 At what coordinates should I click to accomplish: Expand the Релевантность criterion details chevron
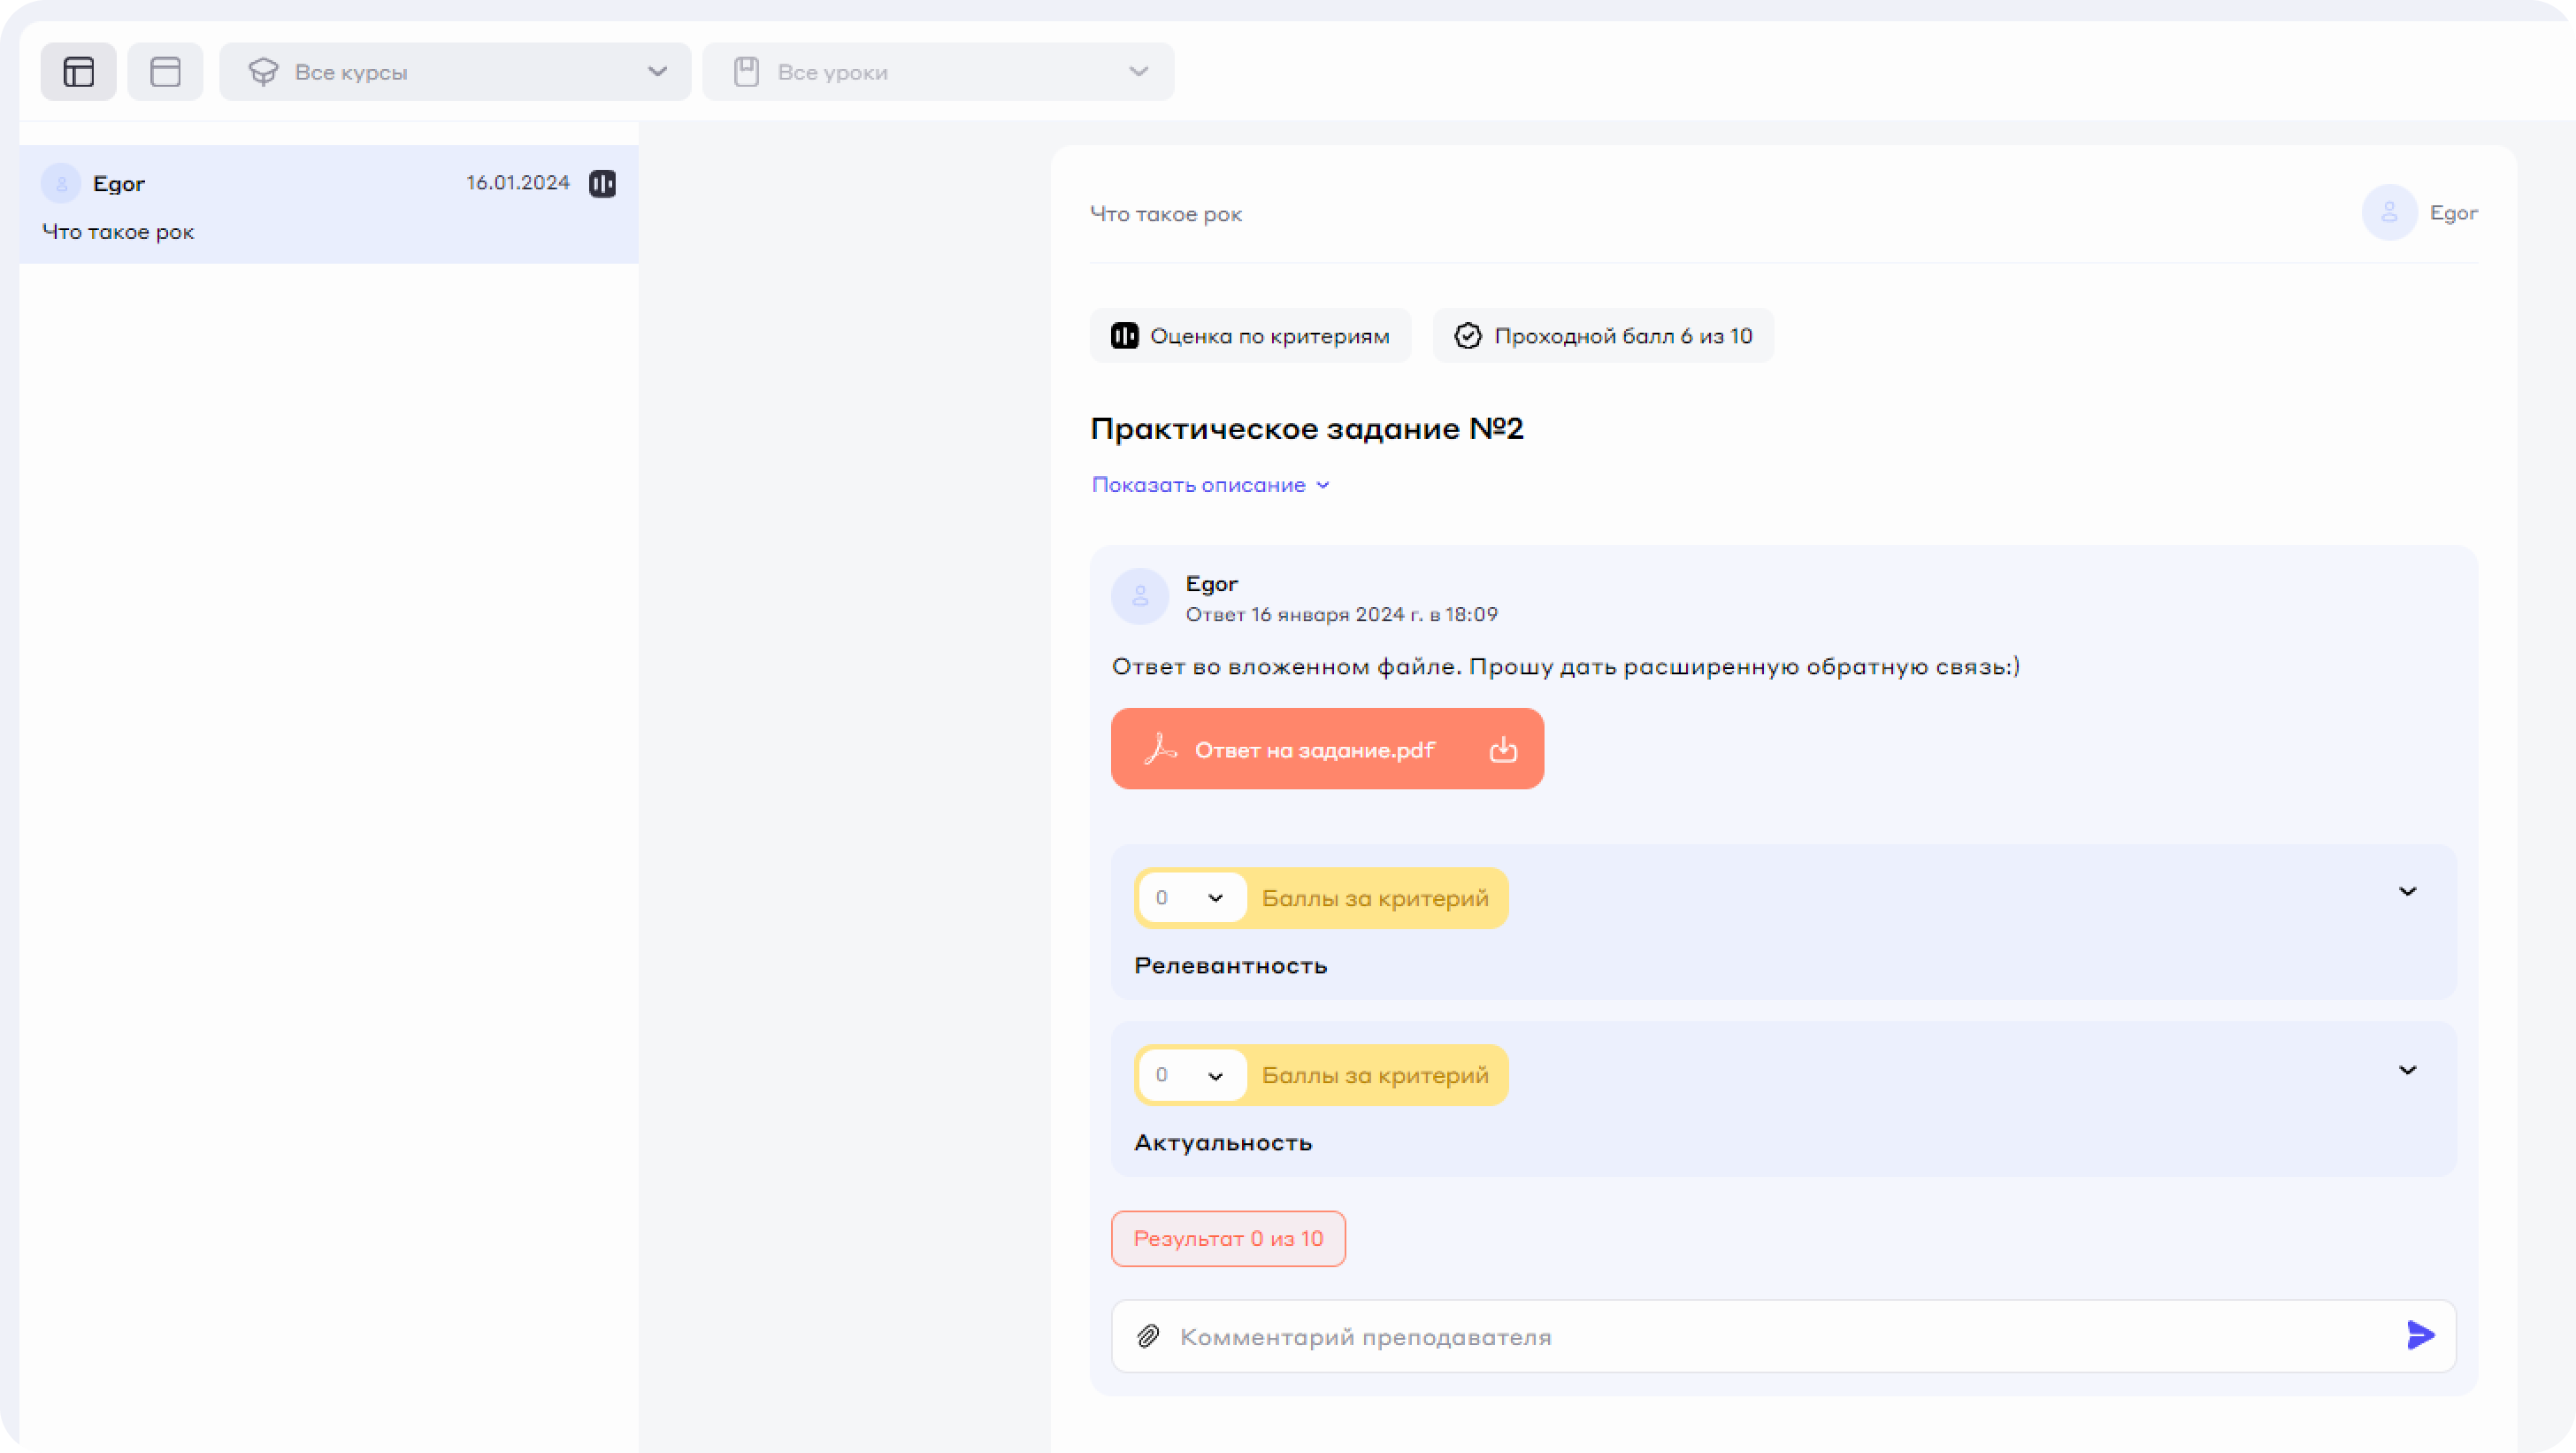pos(2407,892)
